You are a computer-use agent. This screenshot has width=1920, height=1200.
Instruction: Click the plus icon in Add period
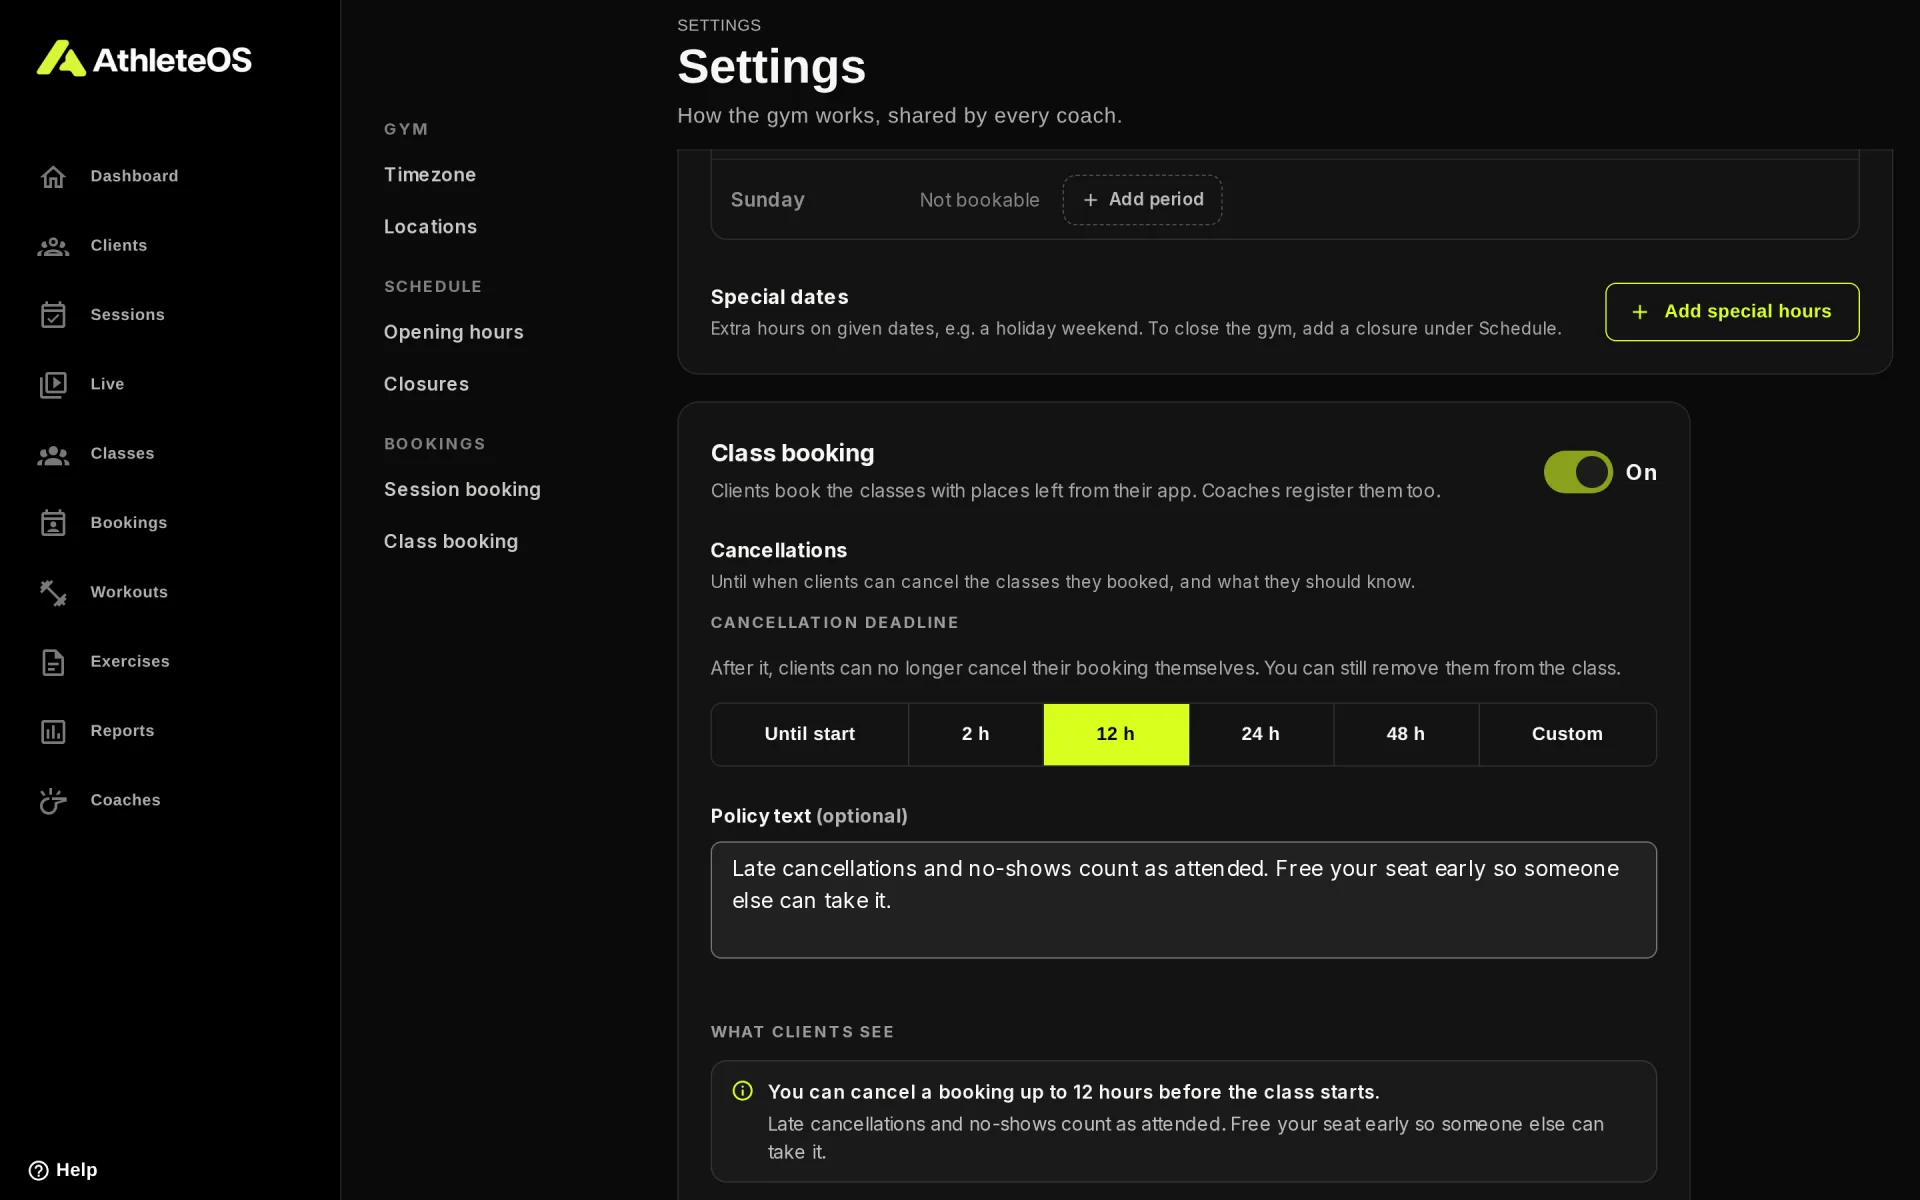click(x=1090, y=200)
